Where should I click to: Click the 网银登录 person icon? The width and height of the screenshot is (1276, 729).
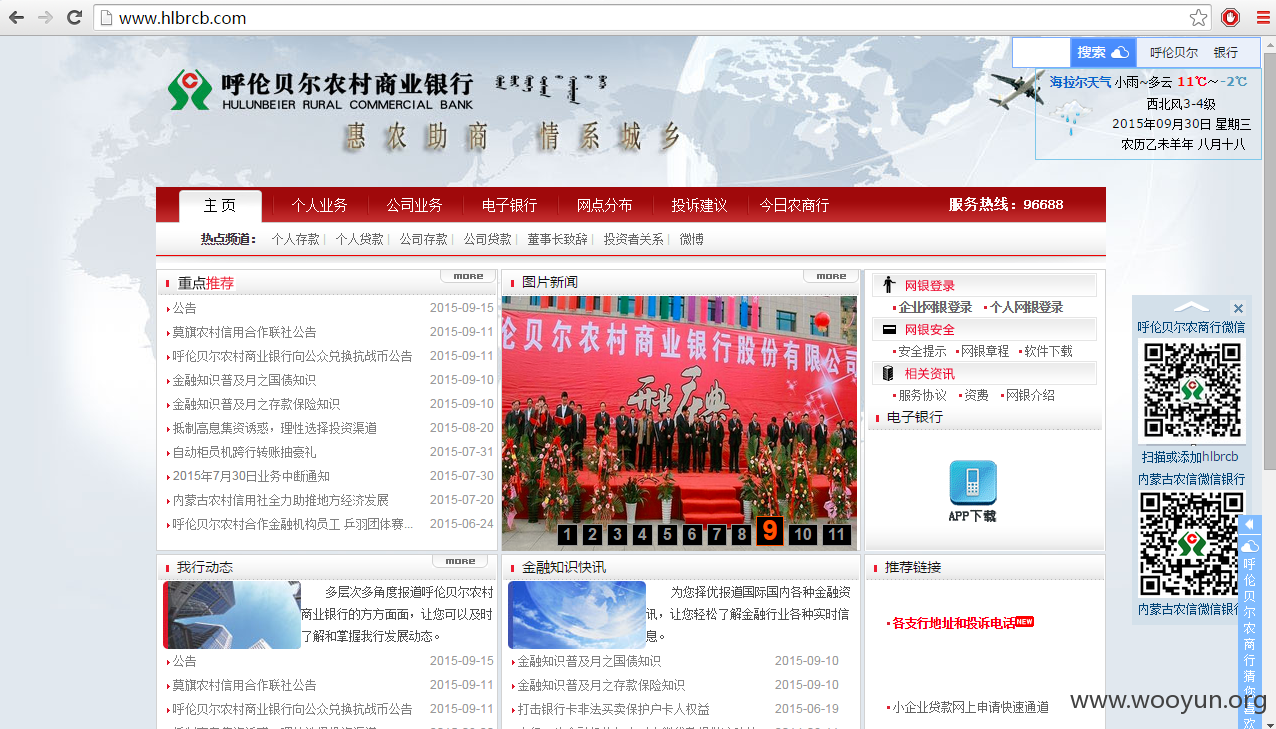(x=889, y=285)
